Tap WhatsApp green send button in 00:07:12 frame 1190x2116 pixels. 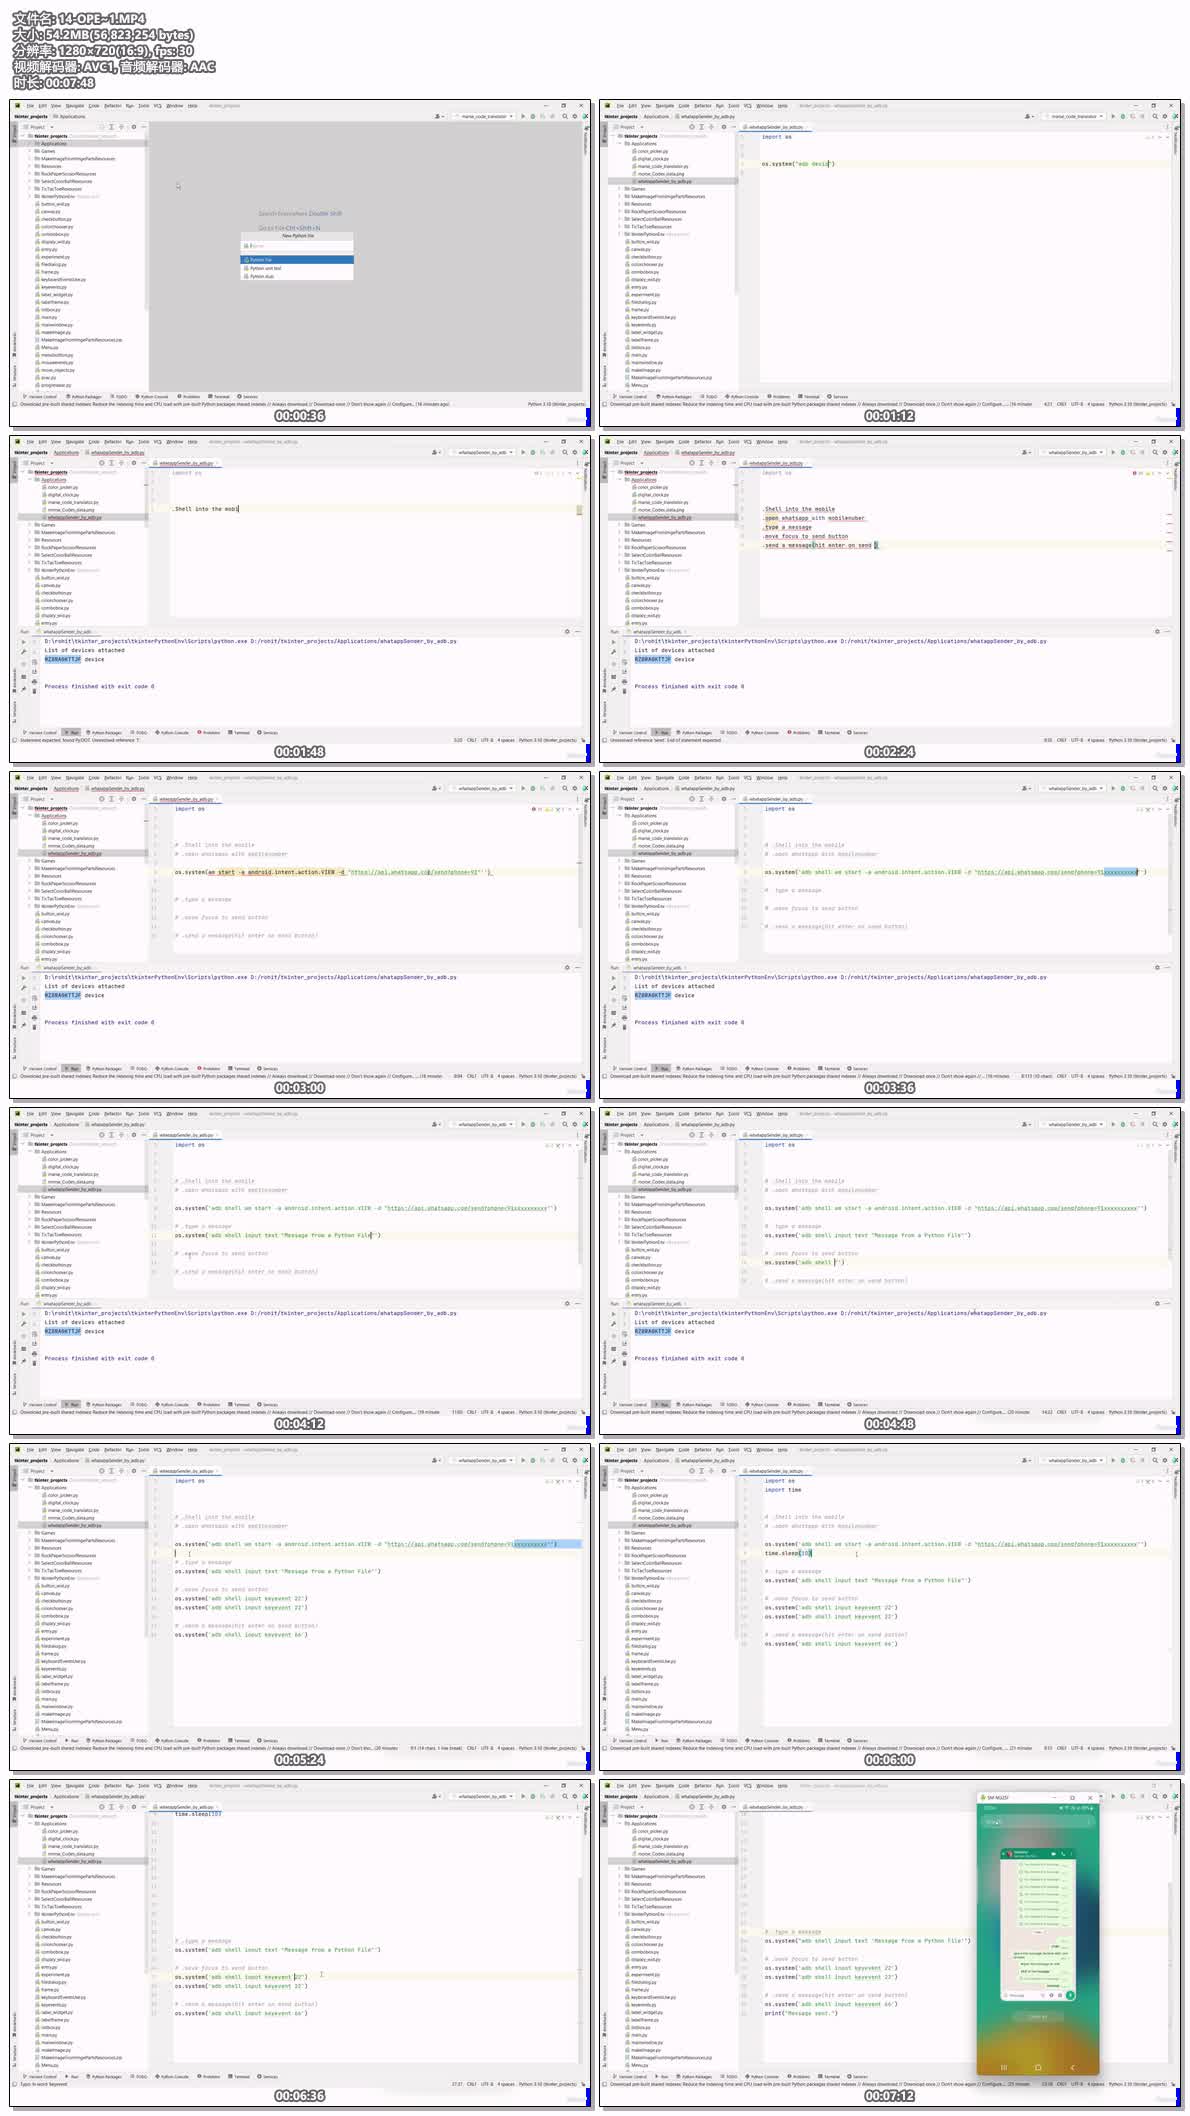[x=1070, y=1995]
